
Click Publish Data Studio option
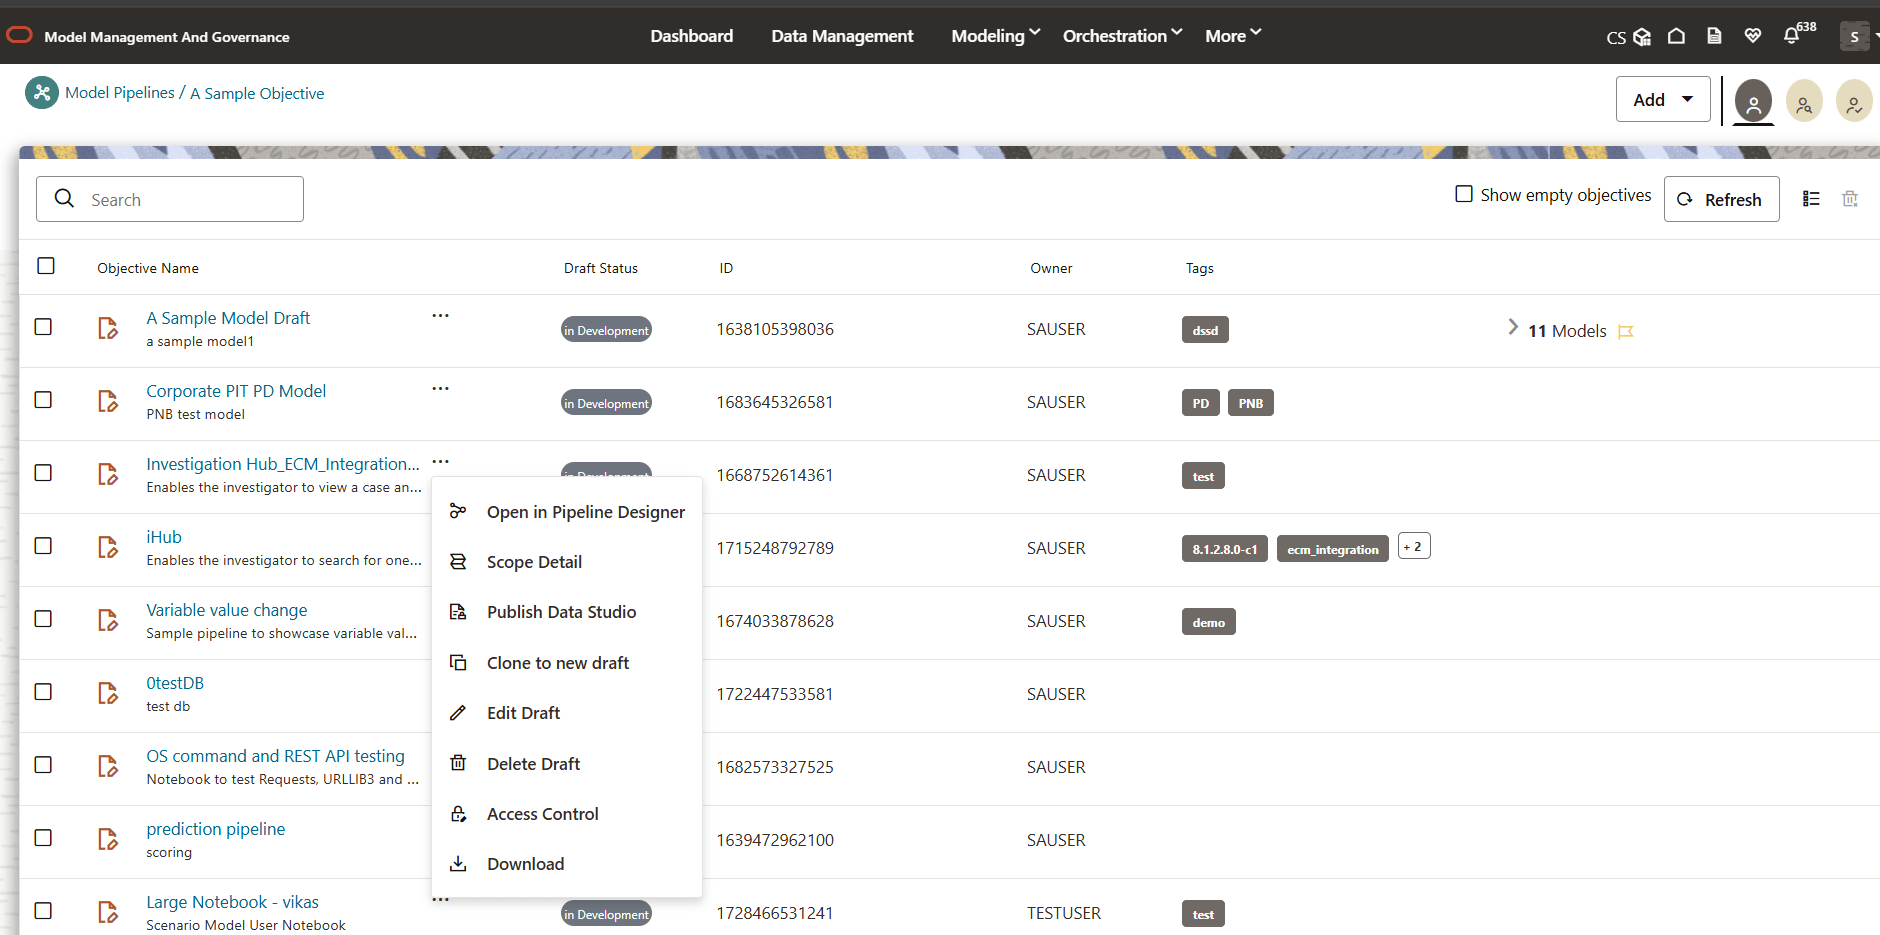[561, 611]
